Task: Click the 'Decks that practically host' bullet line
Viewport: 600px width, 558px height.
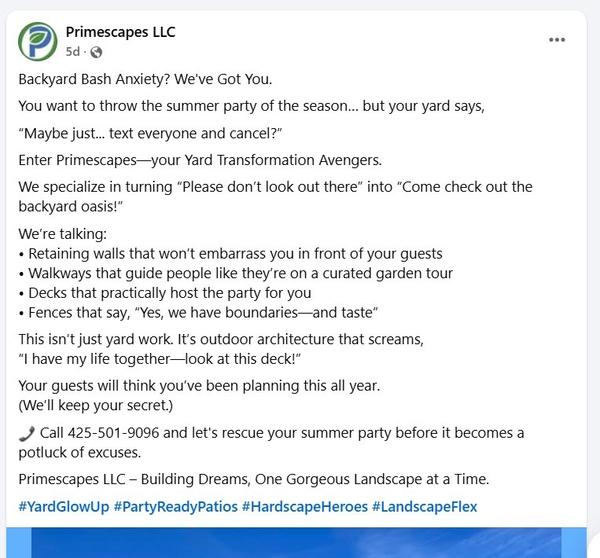Action: pos(165,293)
